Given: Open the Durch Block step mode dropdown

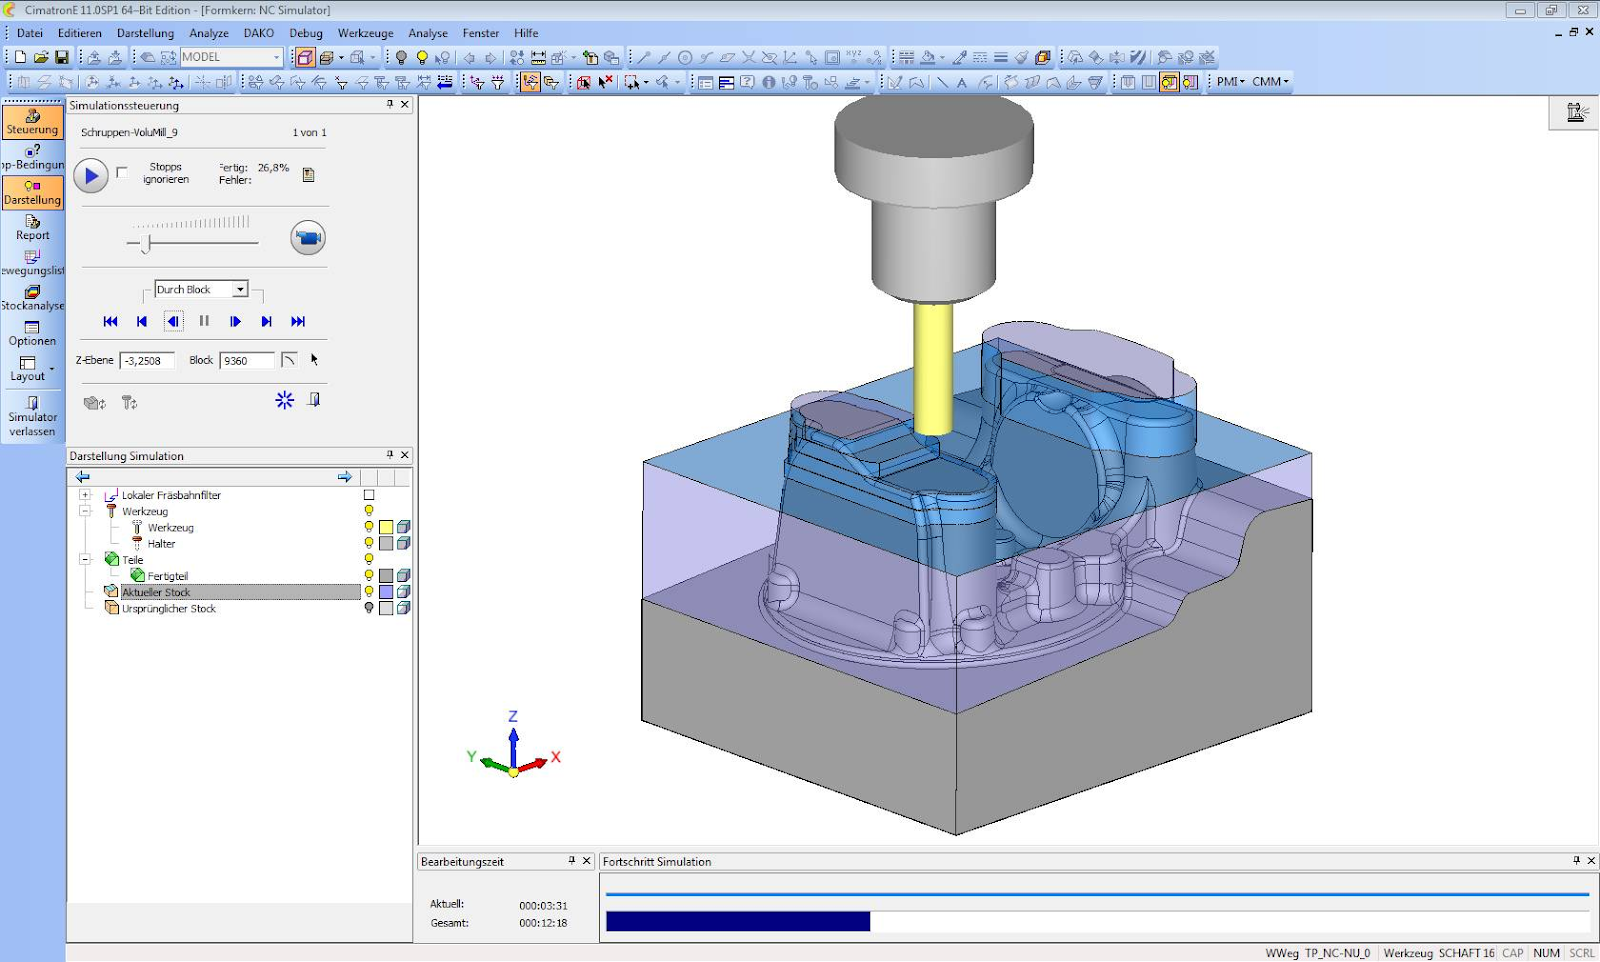Looking at the screenshot, I should 240,289.
